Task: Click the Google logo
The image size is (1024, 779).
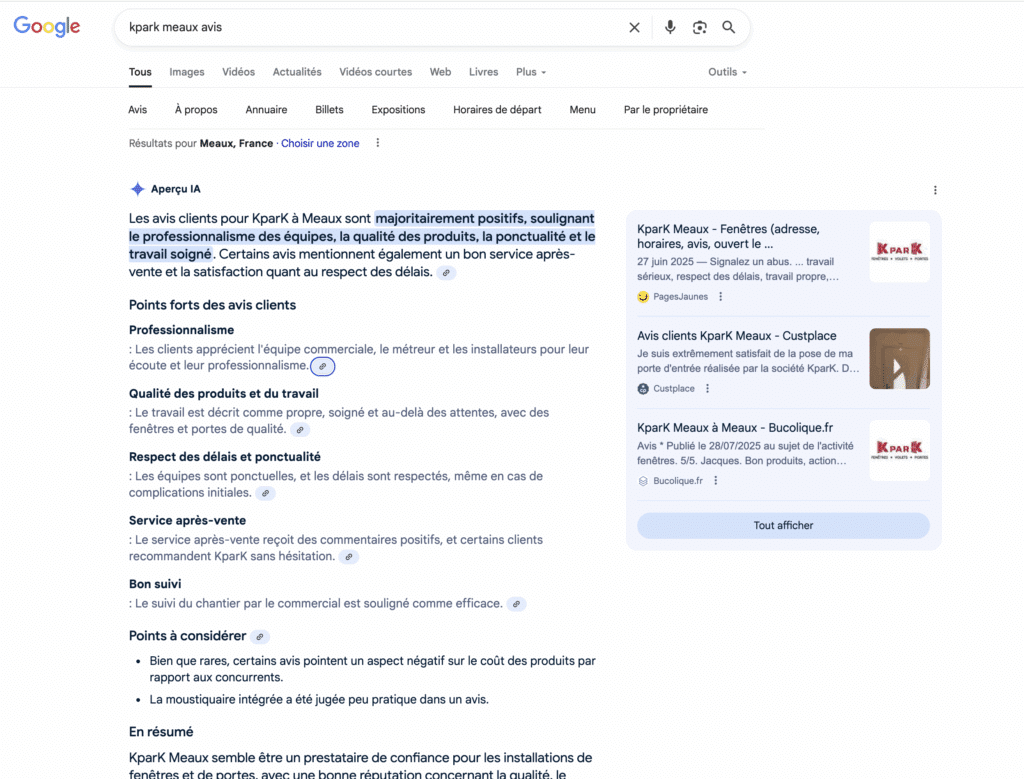Action: click(x=46, y=27)
